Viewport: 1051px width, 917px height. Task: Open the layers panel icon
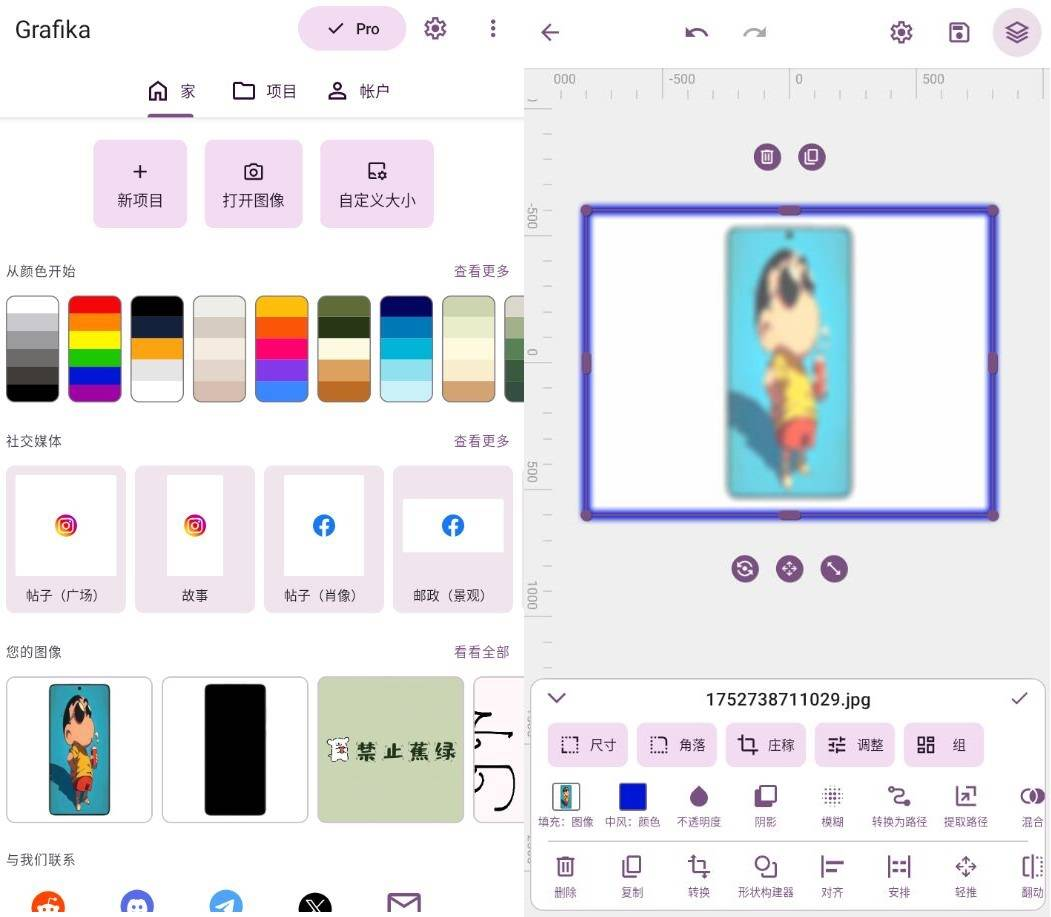point(1016,33)
